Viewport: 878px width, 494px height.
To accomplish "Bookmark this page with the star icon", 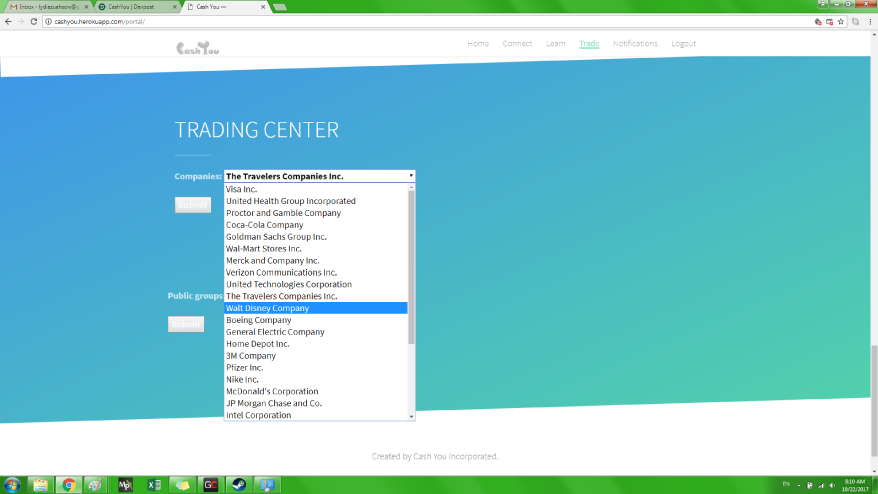I will [840, 21].
